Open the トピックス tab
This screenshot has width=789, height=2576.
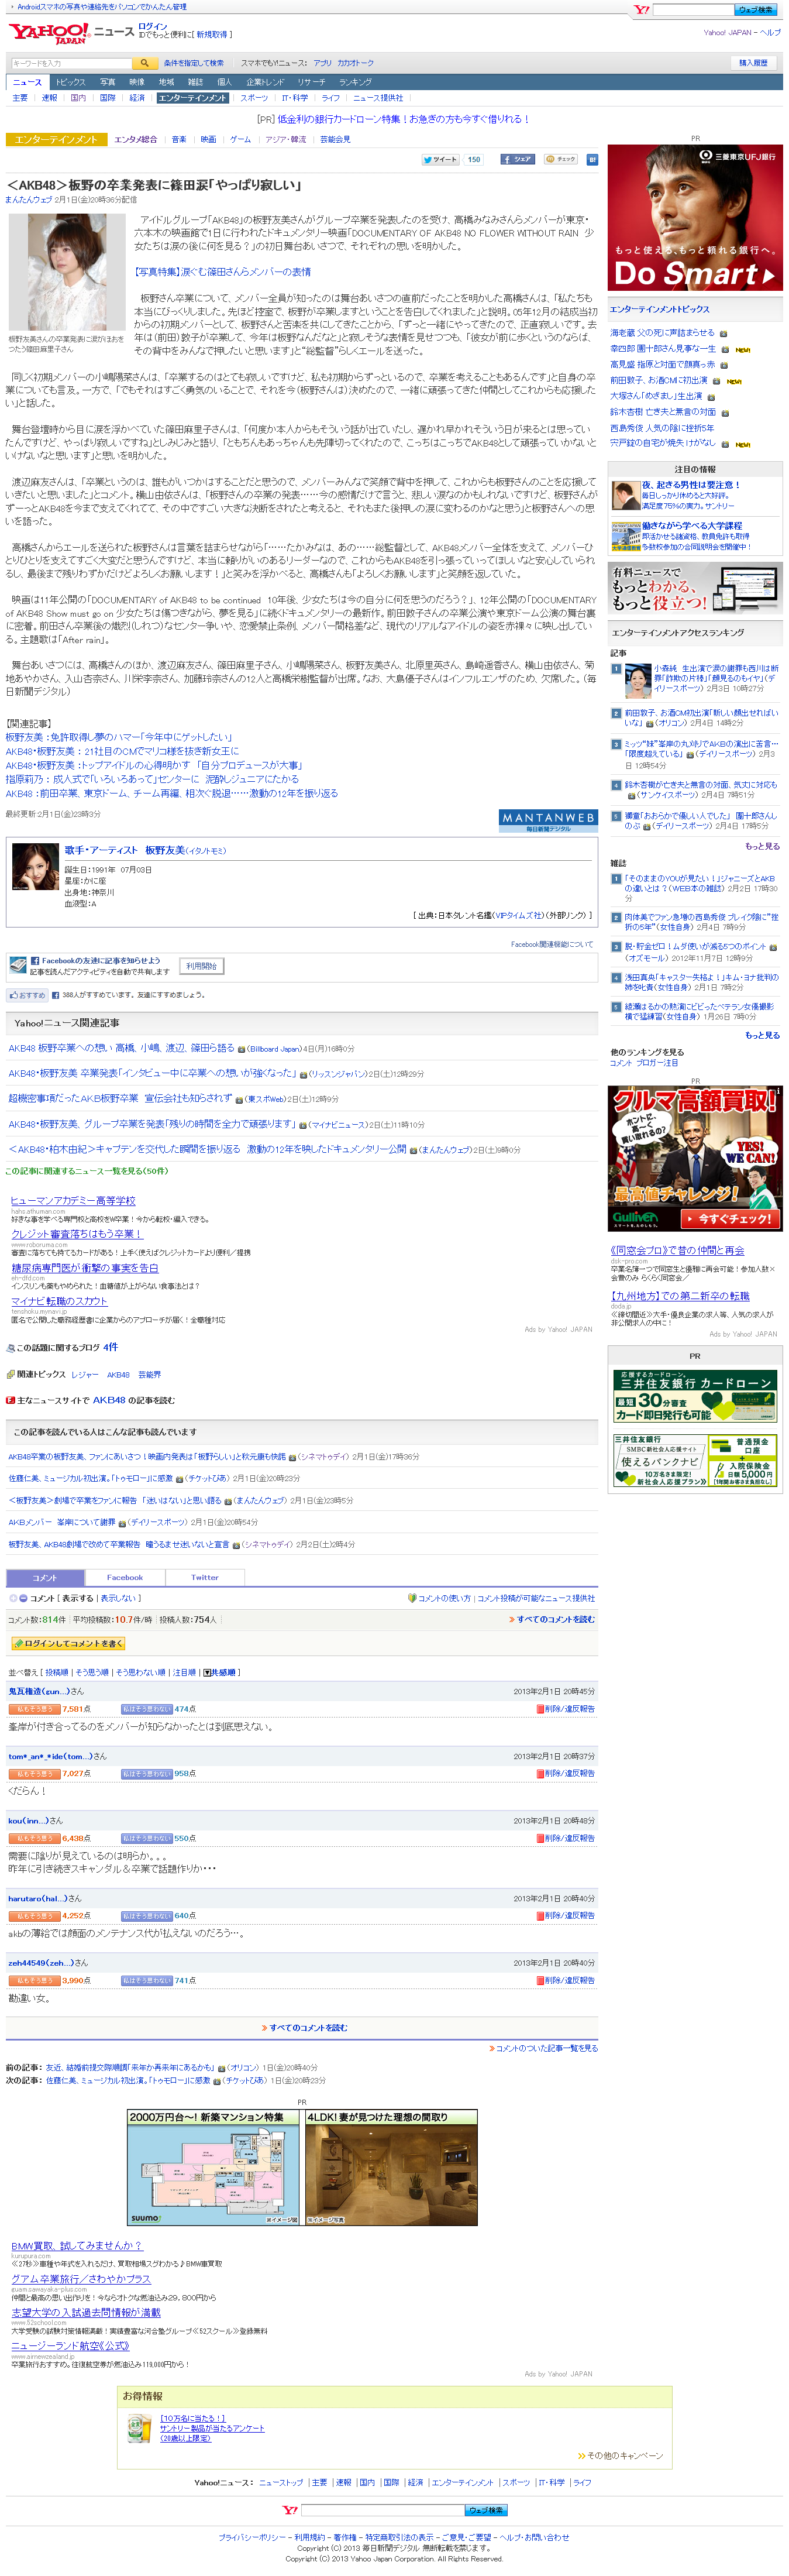(71, 82)
